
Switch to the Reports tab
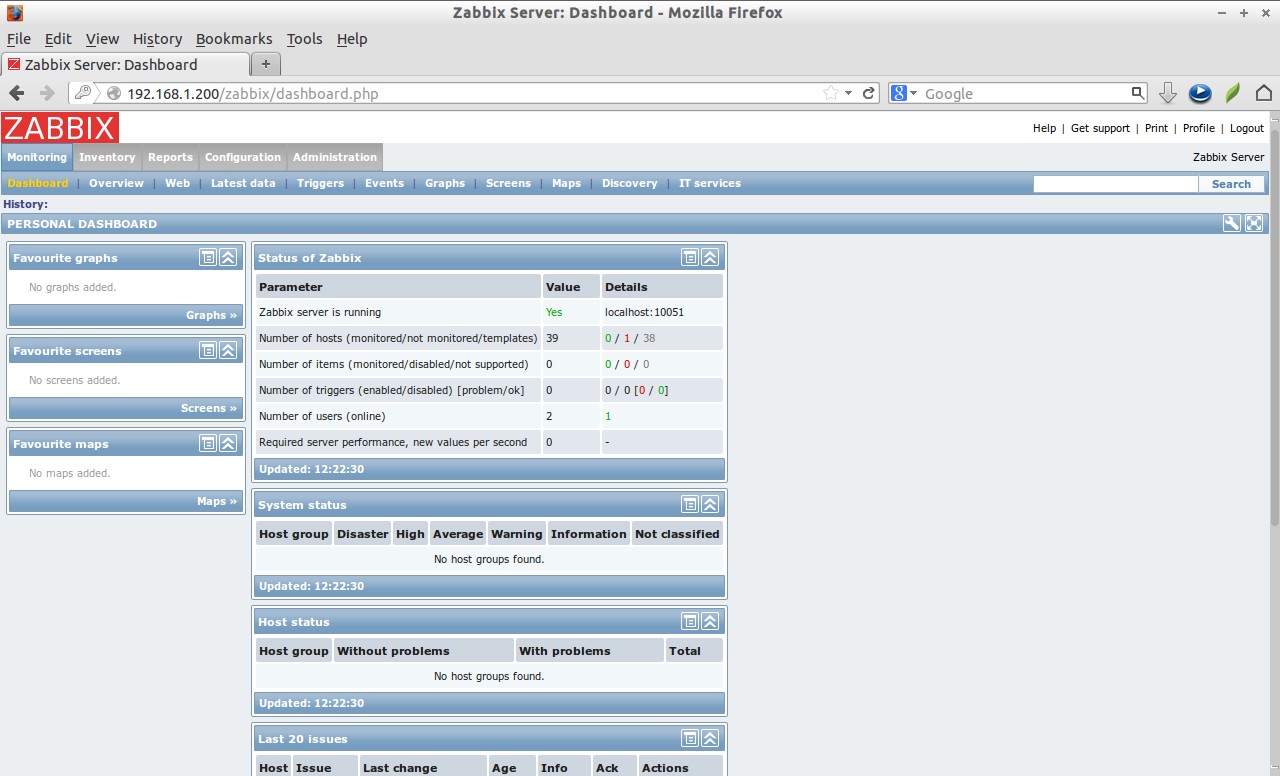pos(170,157)
